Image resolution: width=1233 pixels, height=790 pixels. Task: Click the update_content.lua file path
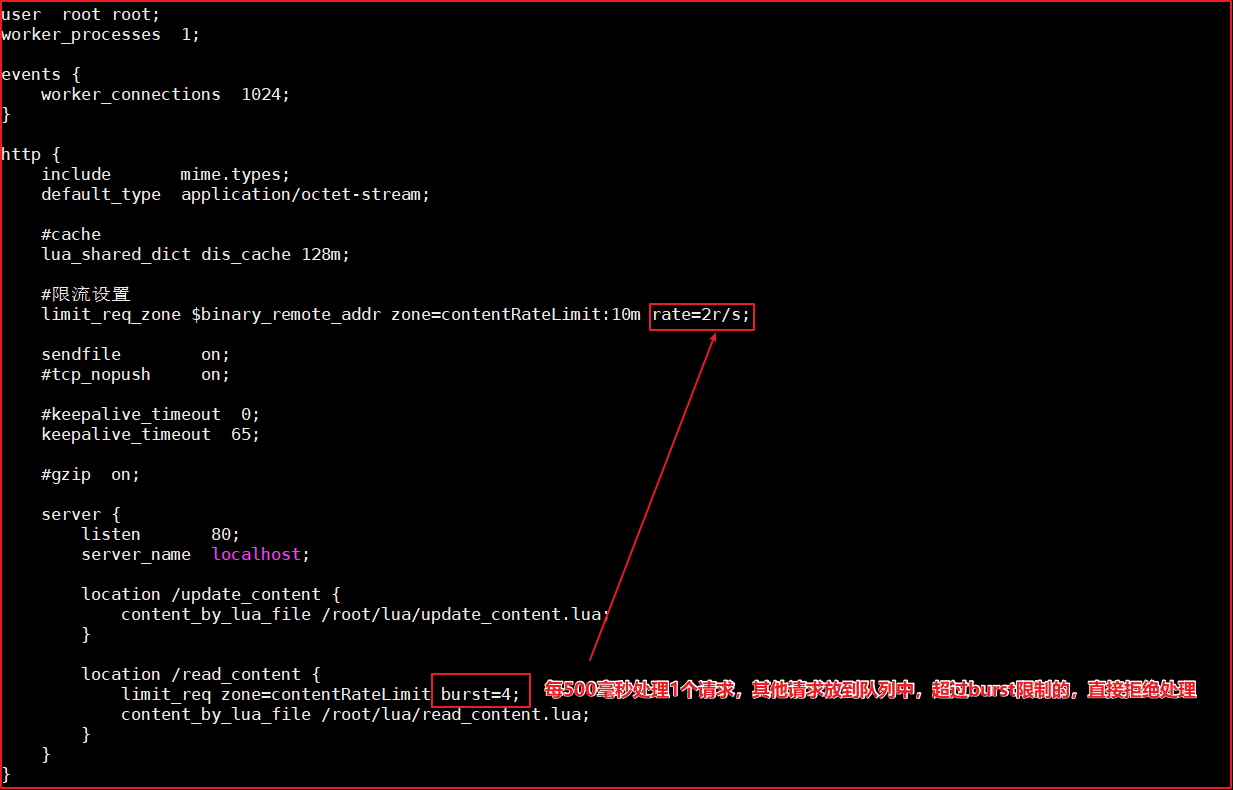(465, 614)
